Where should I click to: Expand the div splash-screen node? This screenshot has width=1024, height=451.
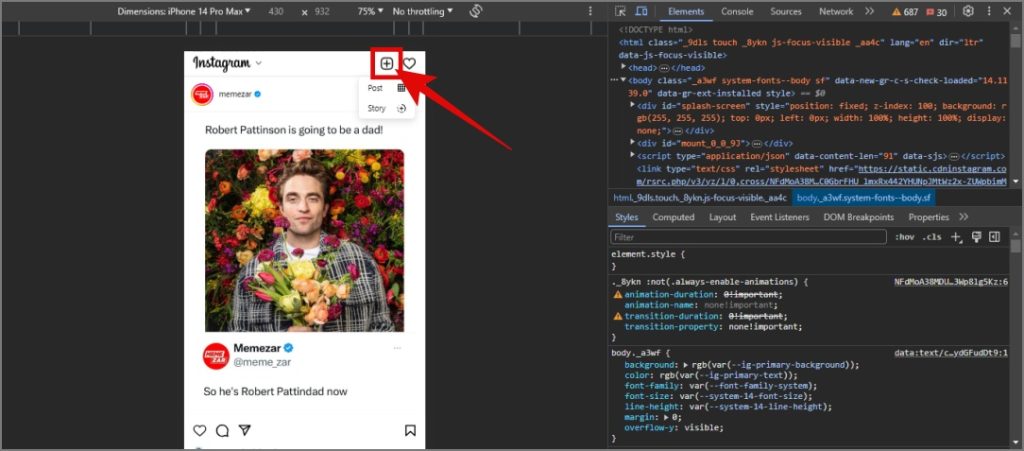(632, 105)
